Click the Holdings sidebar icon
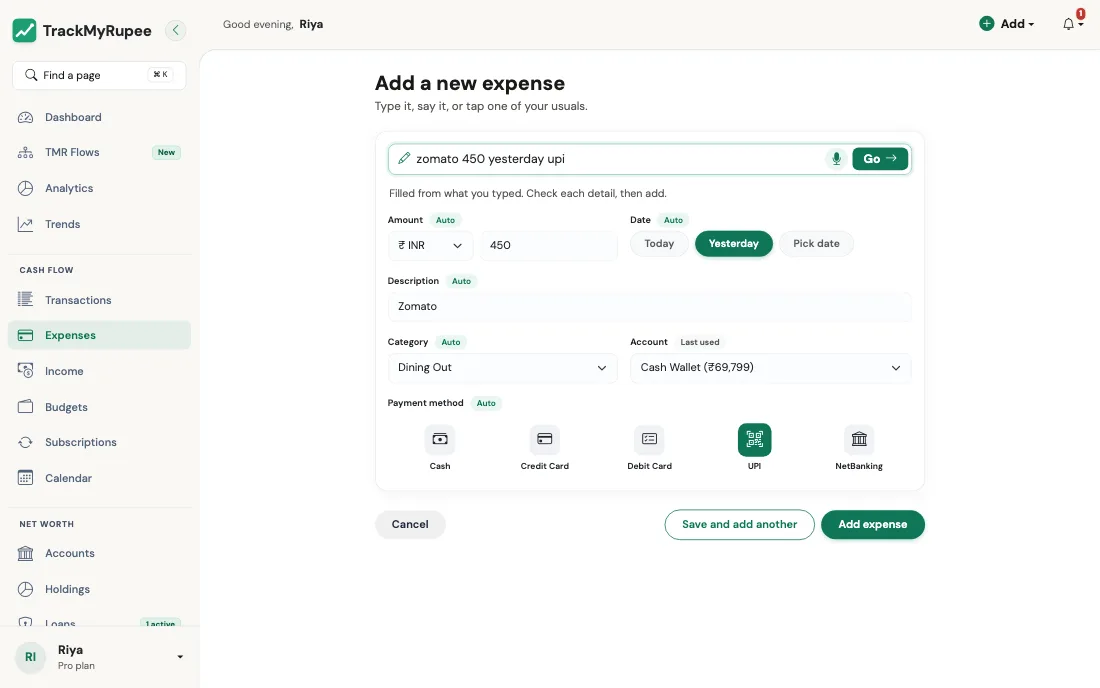The image size is (1100, 688). tap(25, 589)
